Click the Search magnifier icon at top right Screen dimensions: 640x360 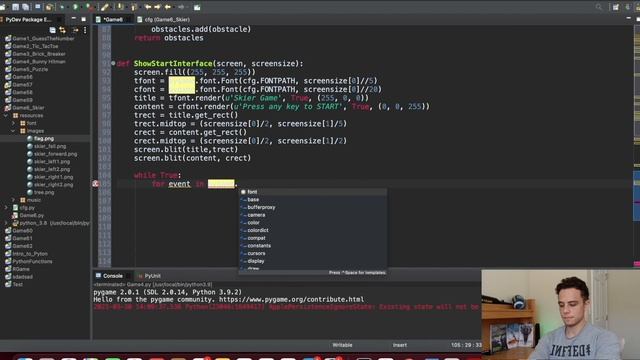(599, 7)
